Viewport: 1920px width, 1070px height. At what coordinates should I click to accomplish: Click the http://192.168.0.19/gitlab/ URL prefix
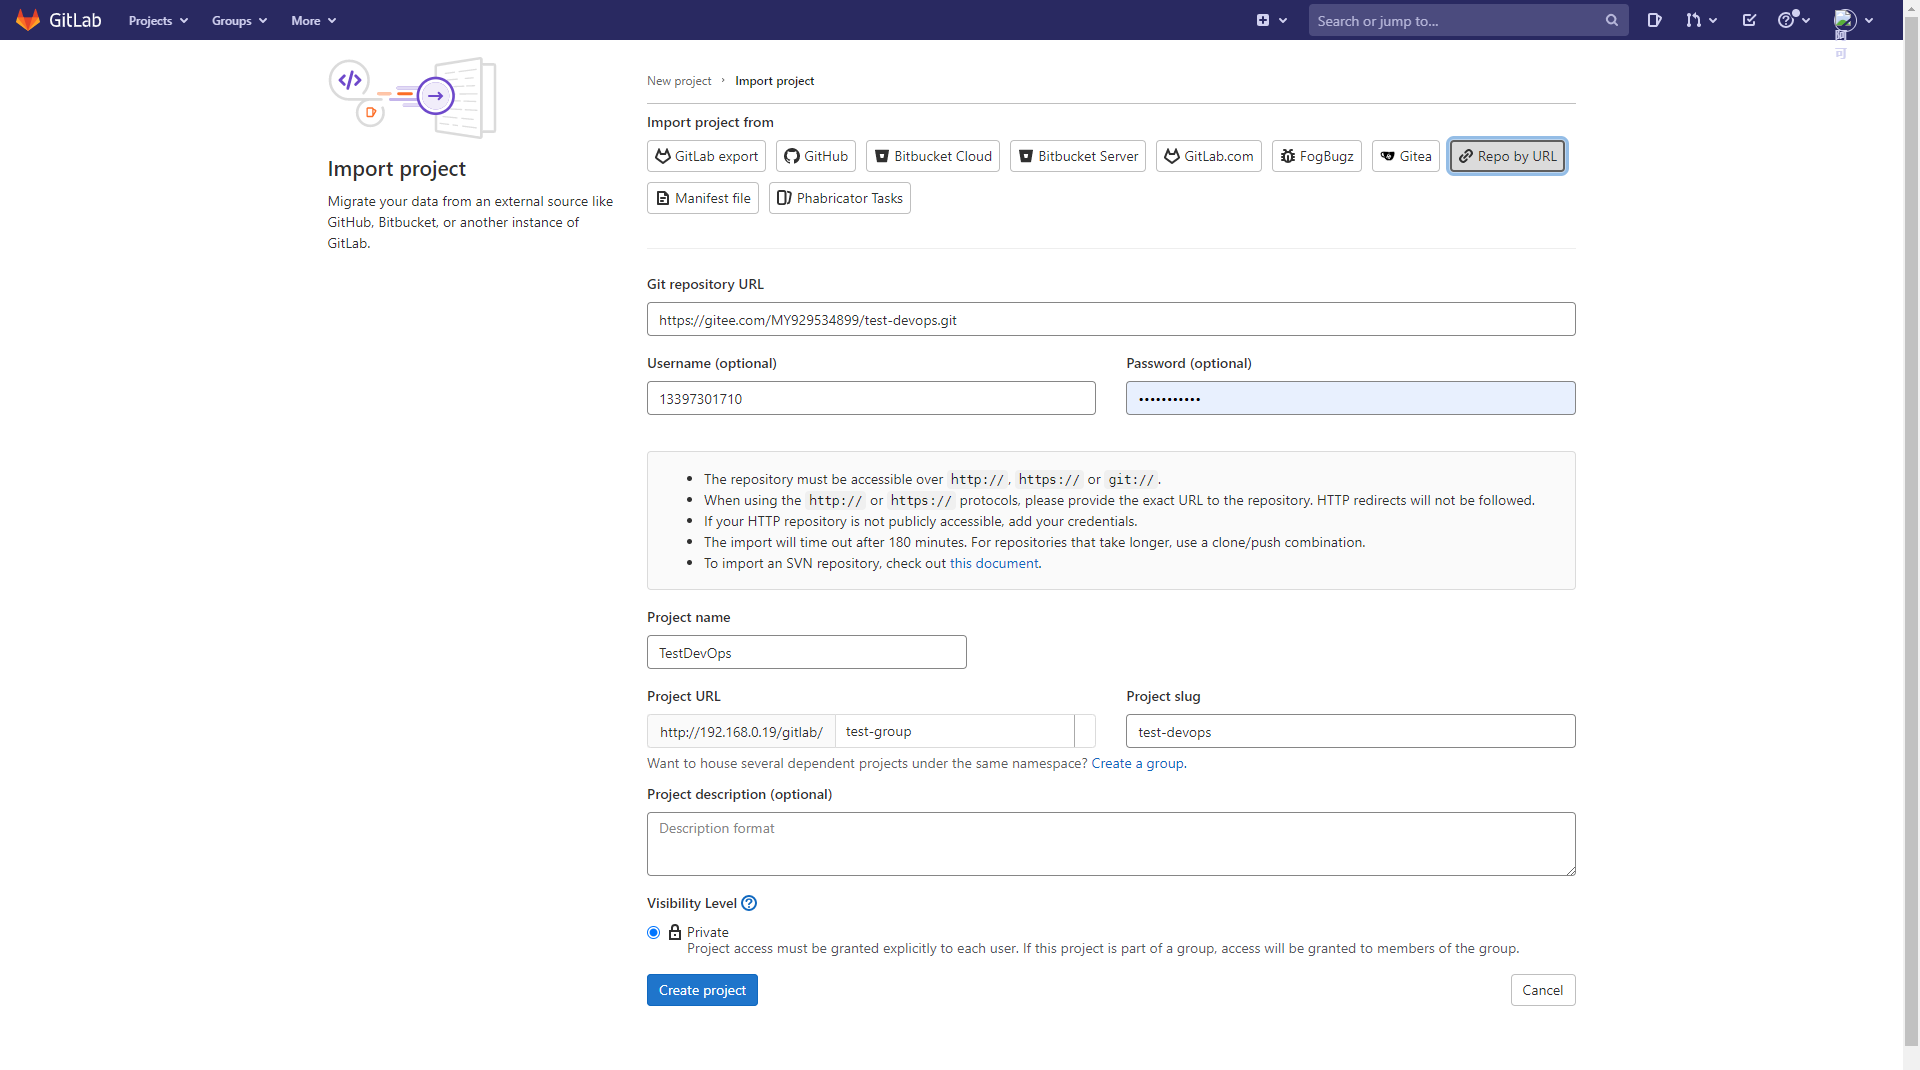point(741,731)
